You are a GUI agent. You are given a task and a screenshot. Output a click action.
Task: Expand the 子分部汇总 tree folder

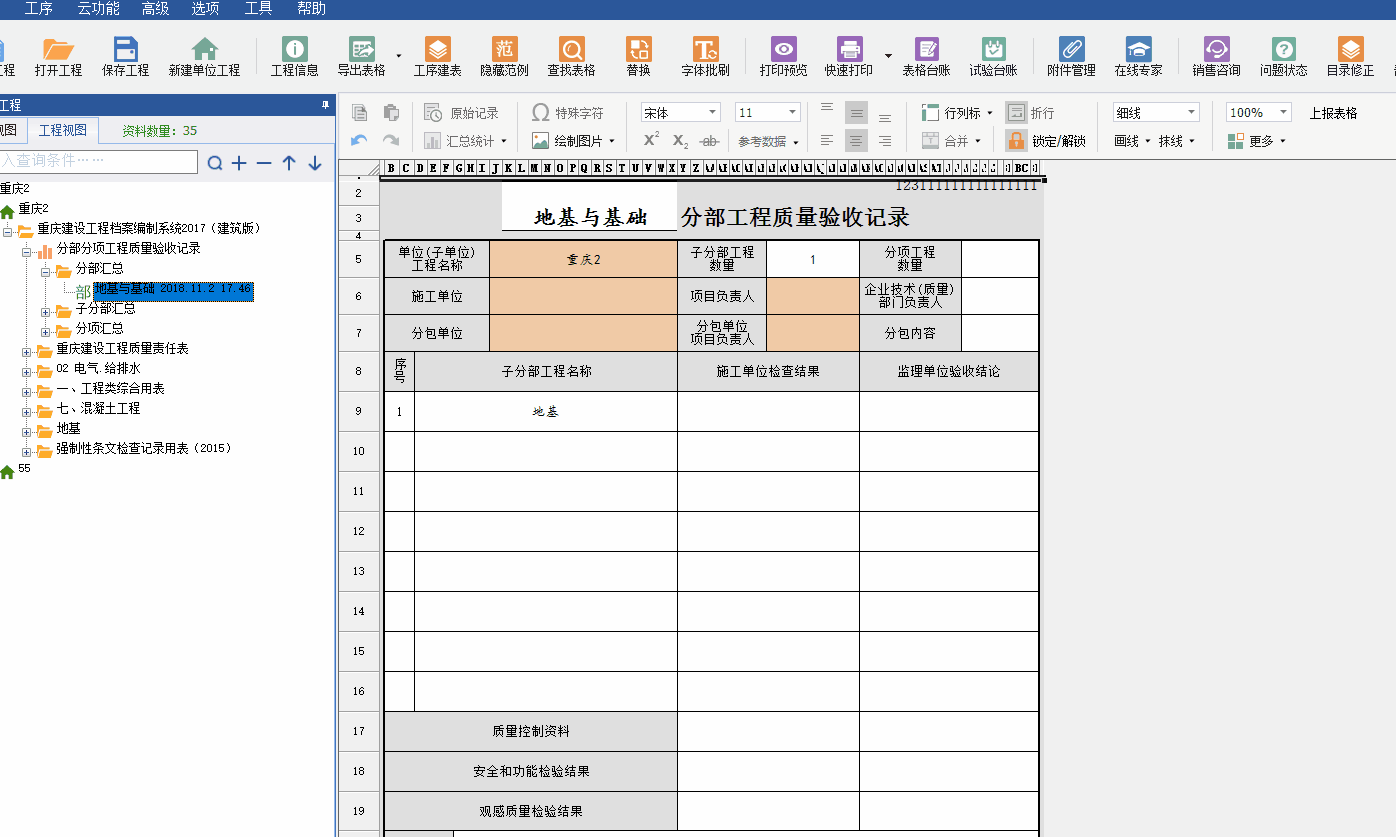tap(46, 310)
